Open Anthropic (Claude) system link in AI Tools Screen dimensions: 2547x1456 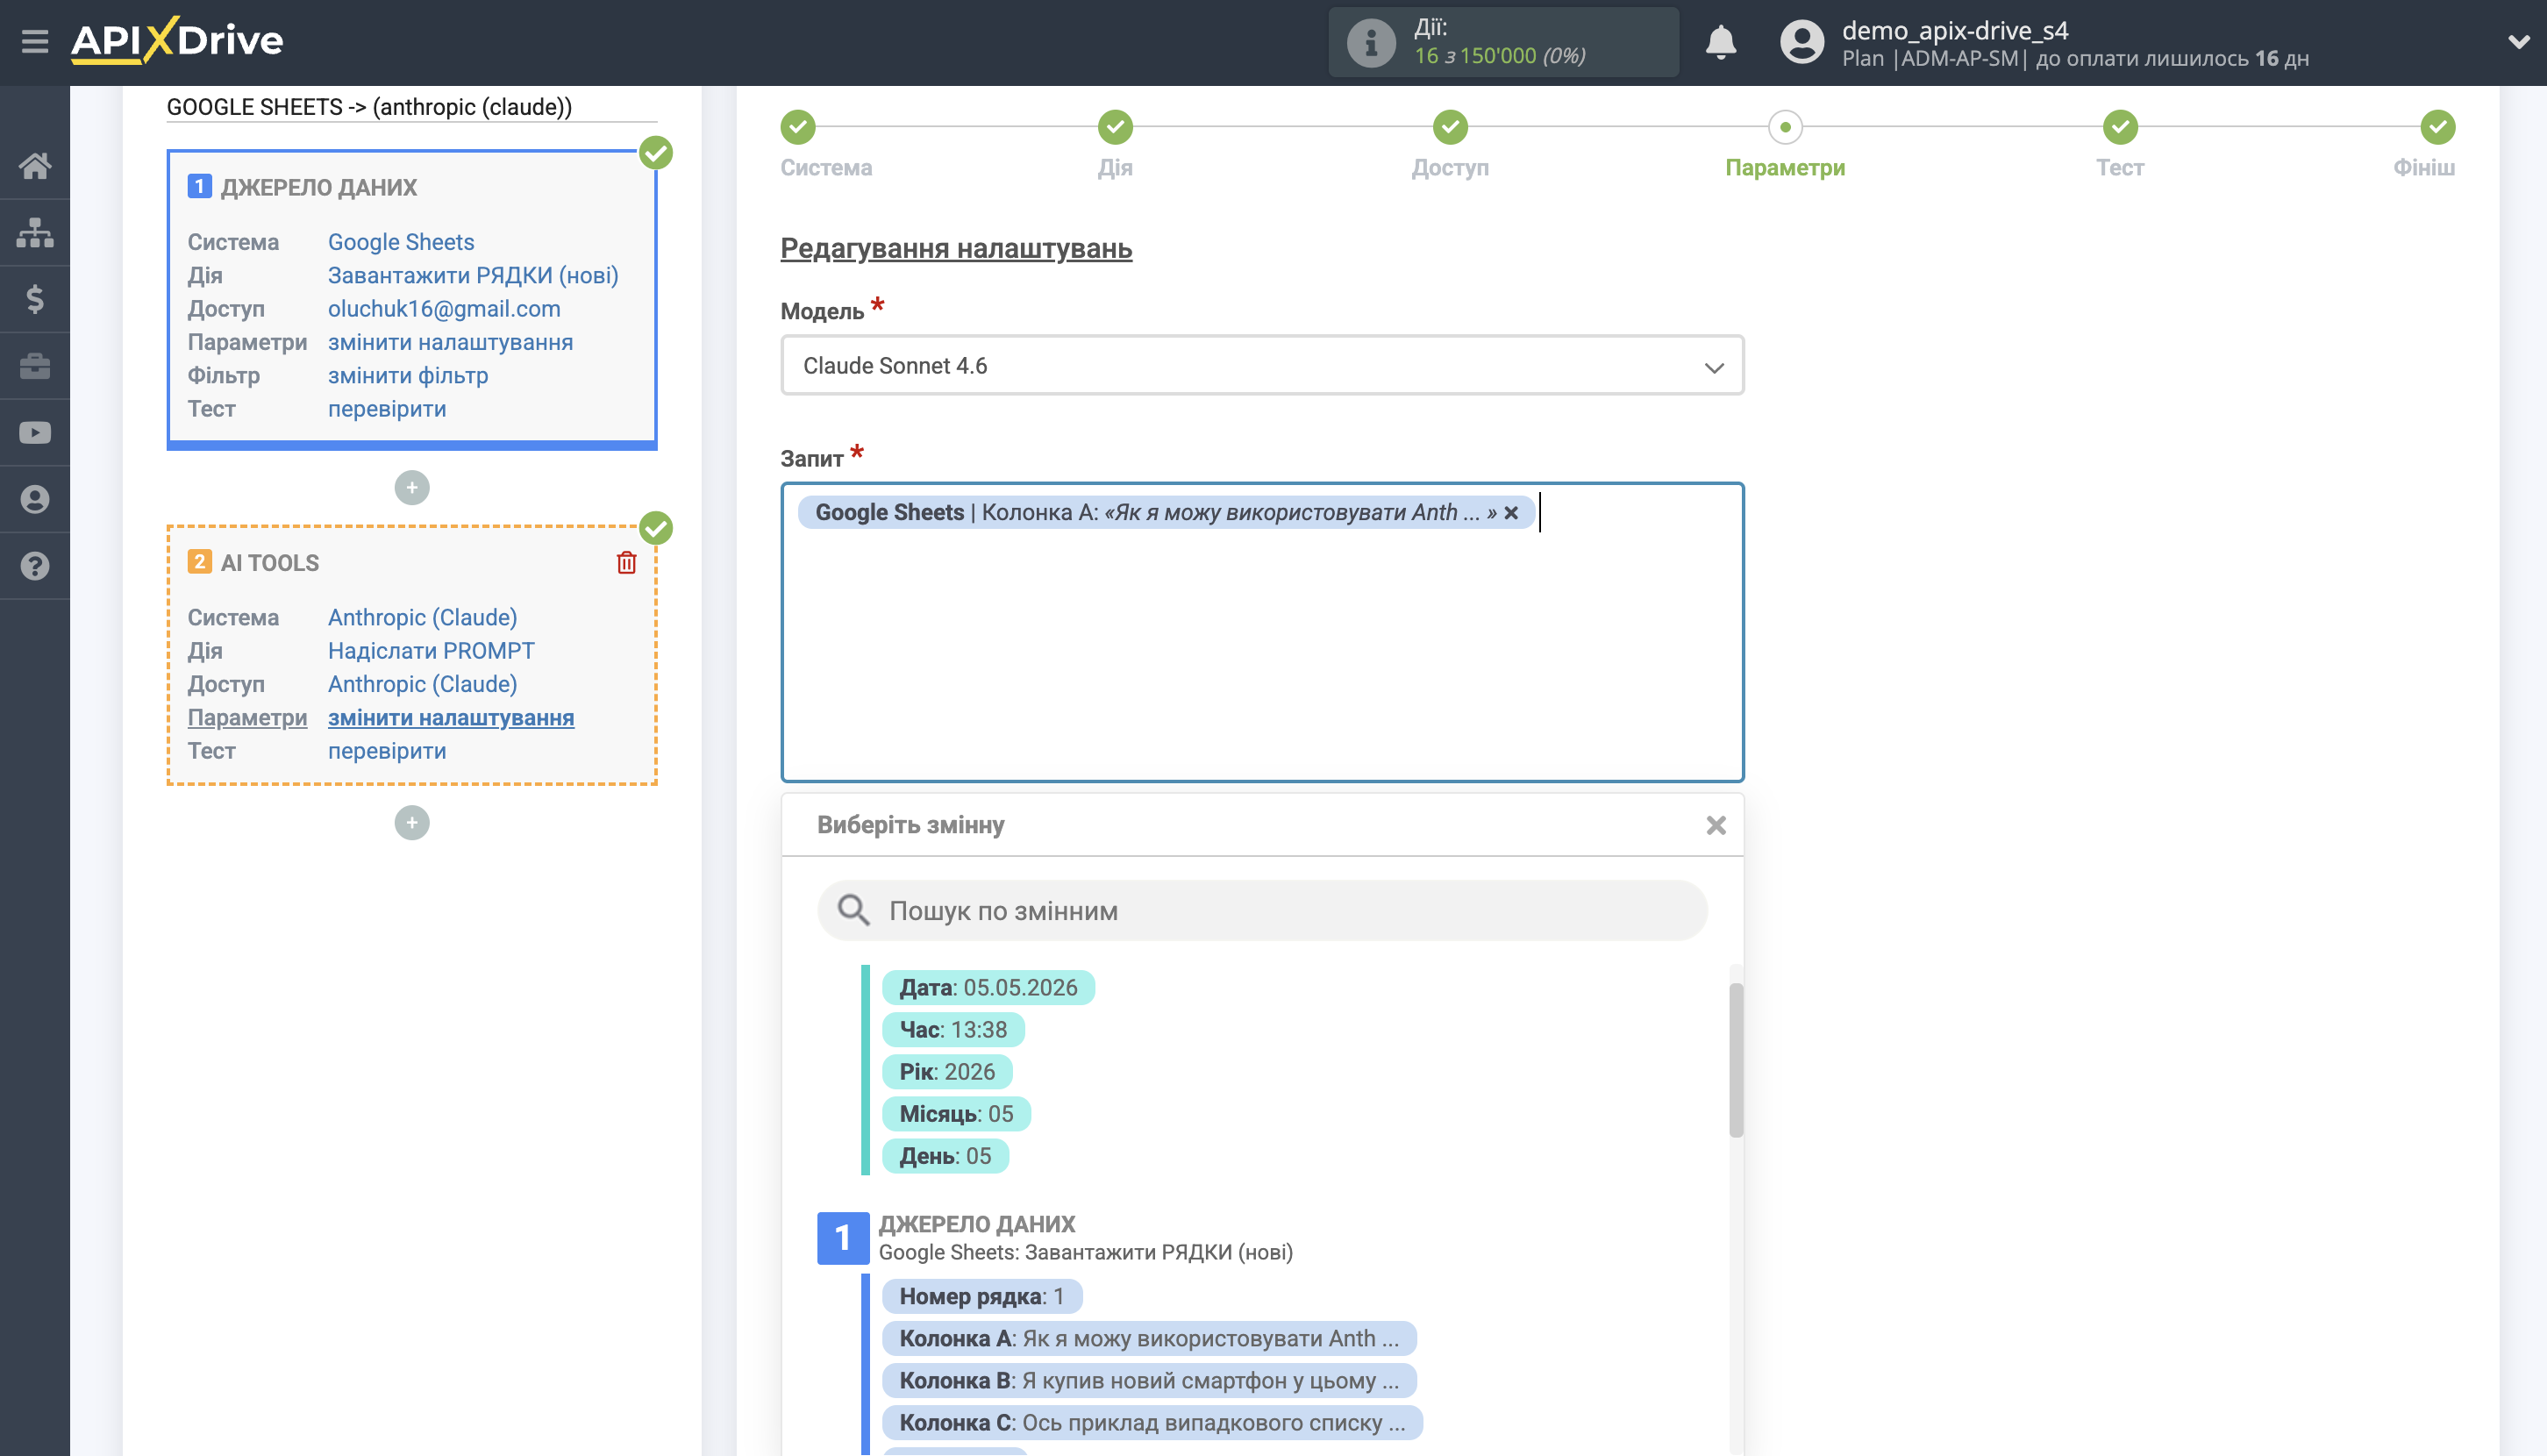pyautogui.click(x=422, y=617)
